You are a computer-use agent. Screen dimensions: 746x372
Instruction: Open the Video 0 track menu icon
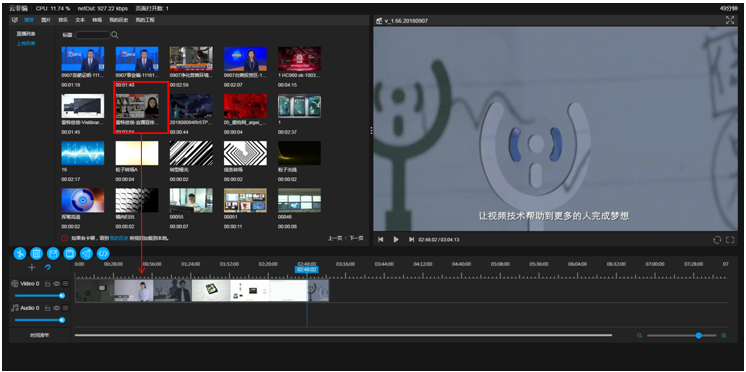pos(65,284)
